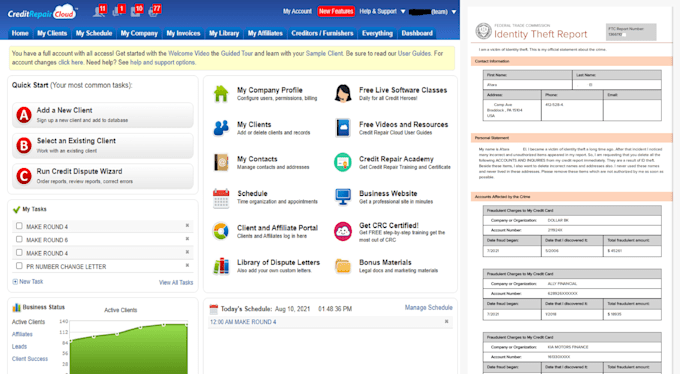
Task: Open the Sample Client link
Action: point(324,53)
